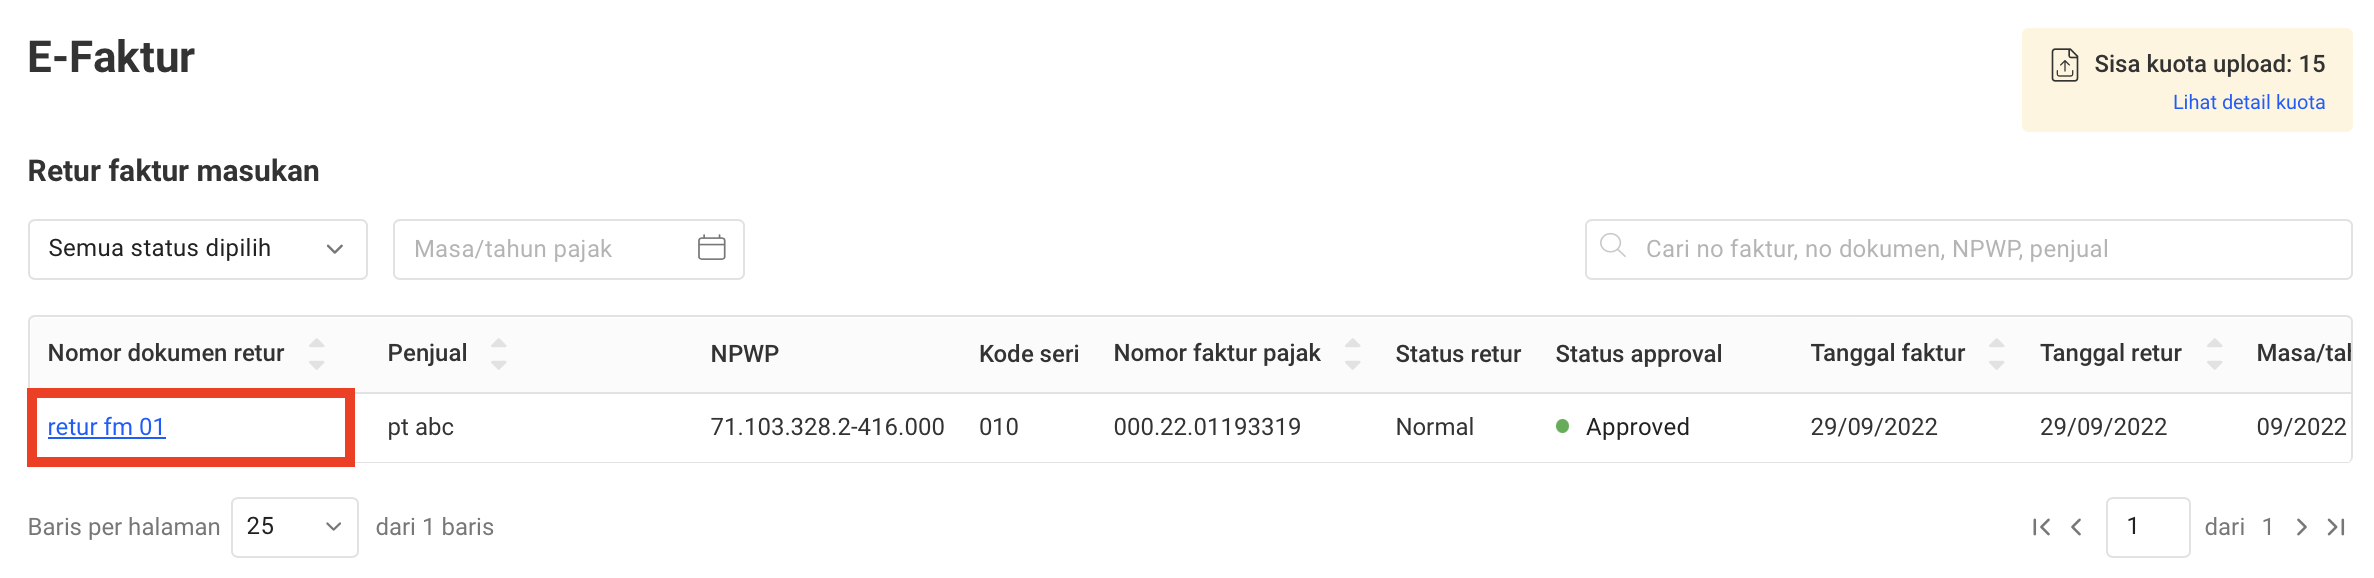Sort the Tanggal faktur column
This screenshot has height=578, width=2374.
(x=1997, y=353)
